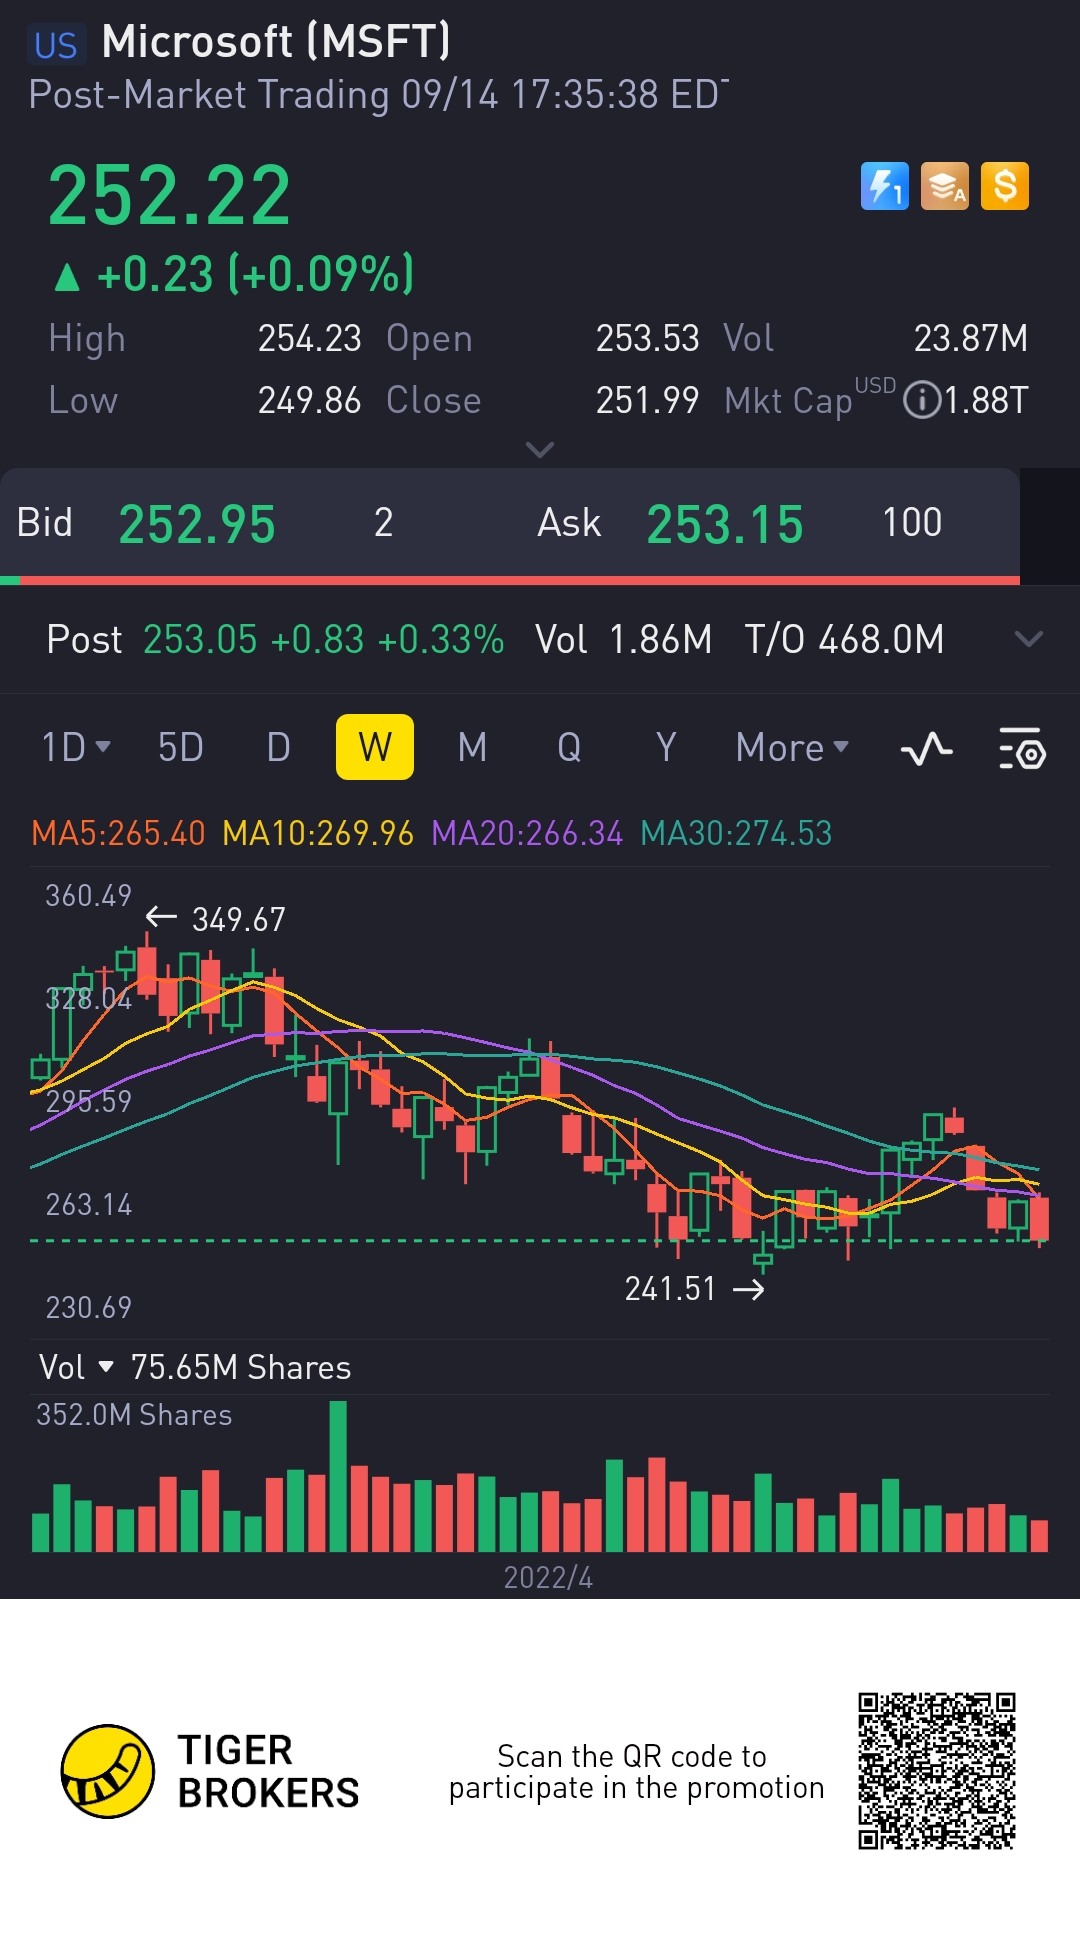The image size is (1080, 1944).
Task: Expand quote details chevron below Close
Action: tap(540, 450)
